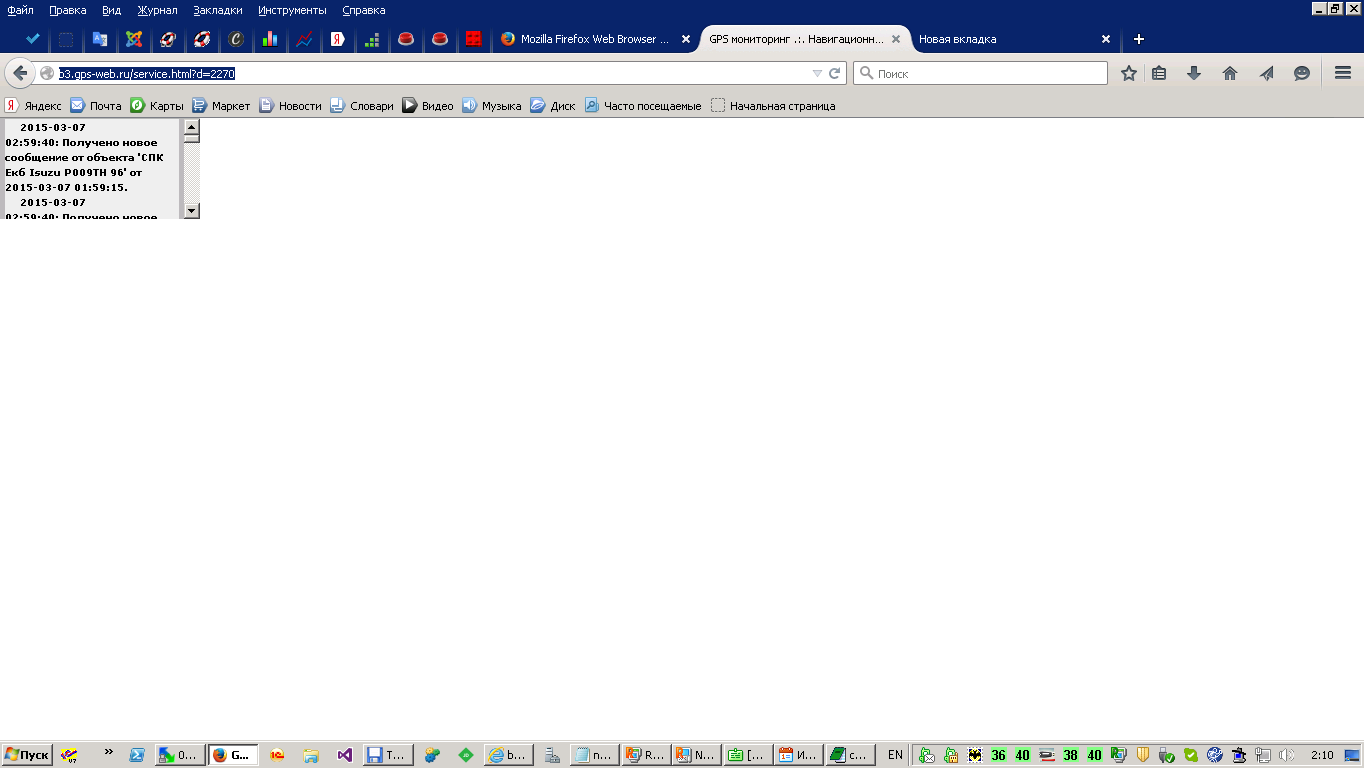This screenshot has width=1364, height=768.
Task: Go to the home page via house icon
Action: point(1230,73)
